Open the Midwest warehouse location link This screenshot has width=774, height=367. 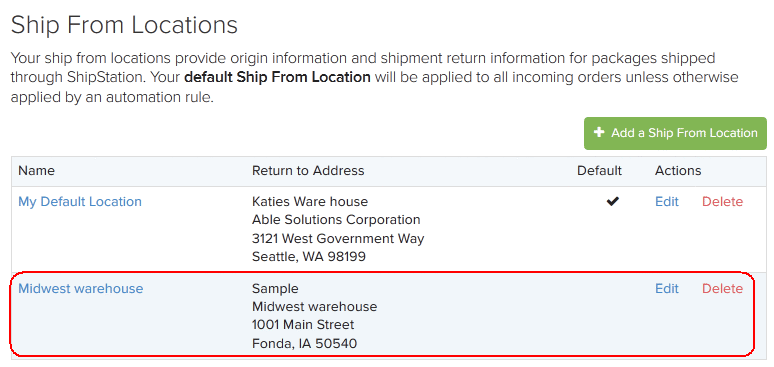tap(80, 288)
